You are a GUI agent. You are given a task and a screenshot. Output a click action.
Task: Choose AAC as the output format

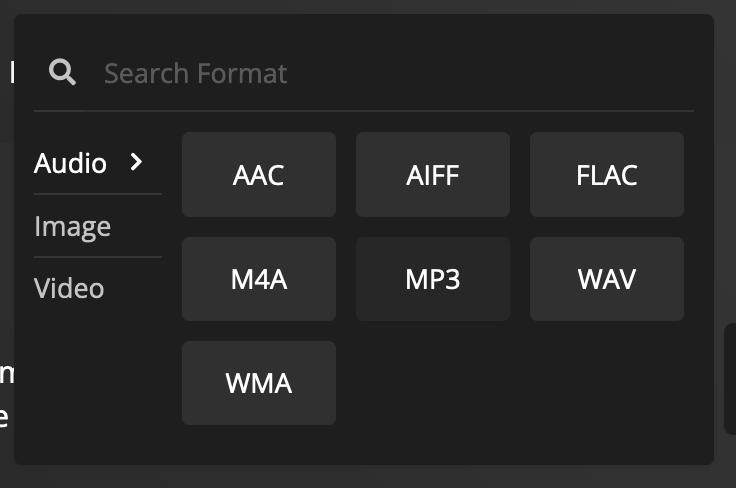point(259,175)
